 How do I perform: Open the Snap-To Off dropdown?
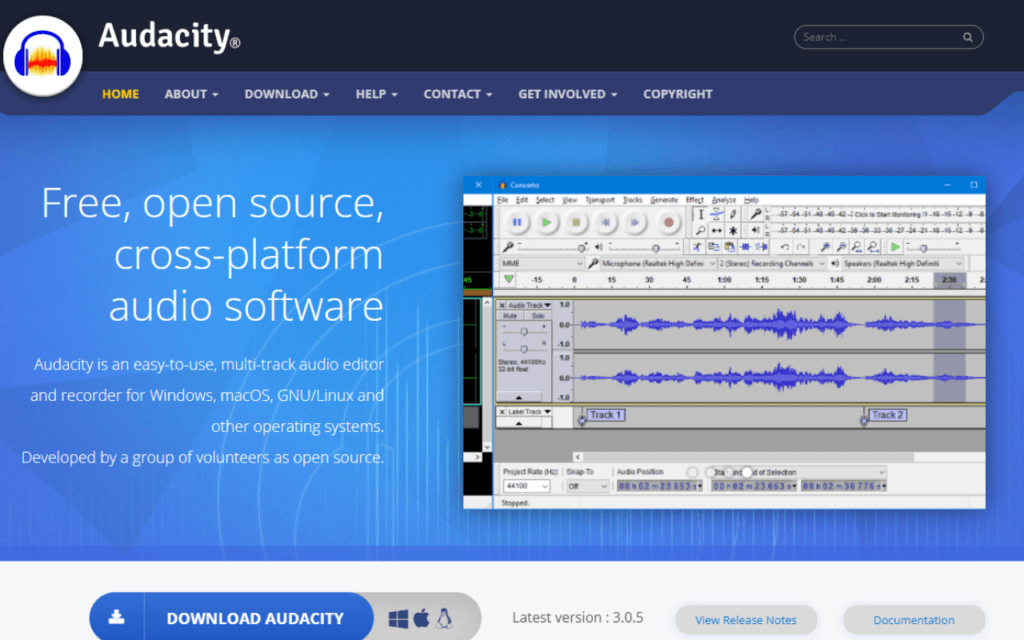pos(587,486)
